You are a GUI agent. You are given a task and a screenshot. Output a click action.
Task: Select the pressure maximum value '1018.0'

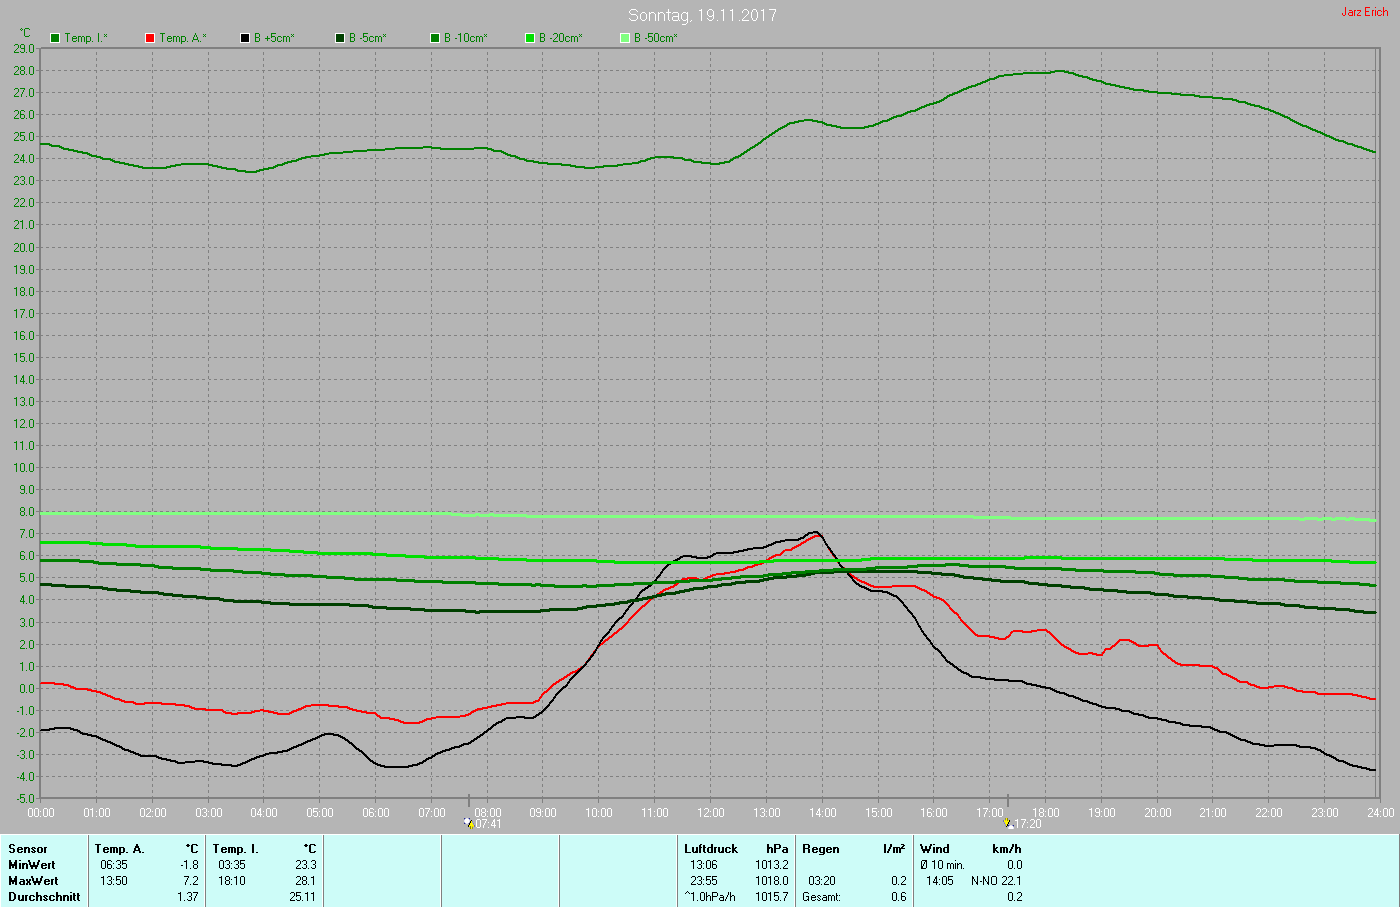772,881
